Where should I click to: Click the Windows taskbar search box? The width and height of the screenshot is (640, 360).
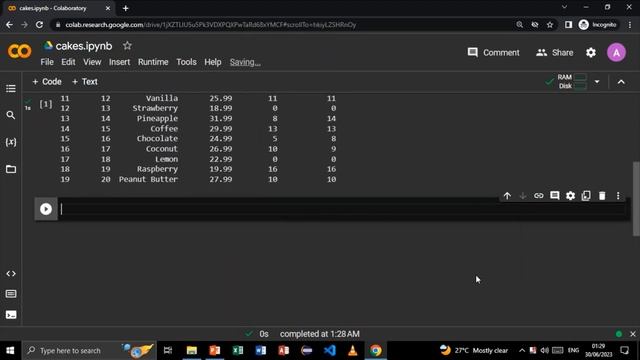pyautogui.click(x=89, y=351)
